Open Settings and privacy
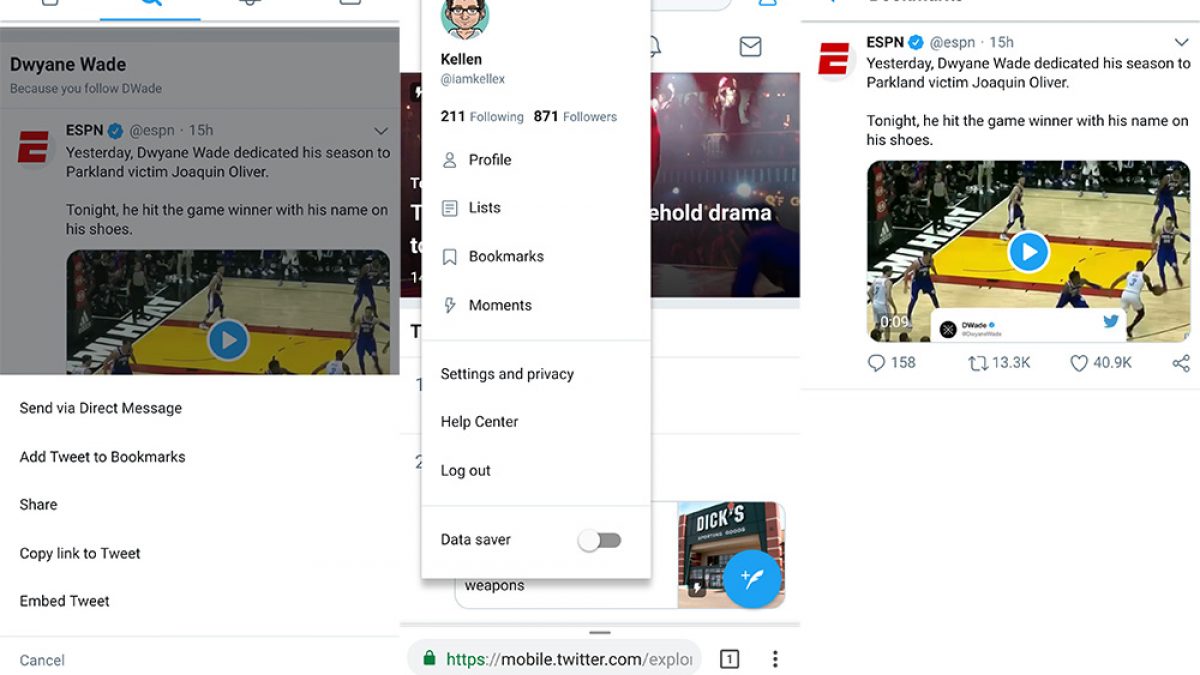This screenshot has height=675, width=1200. click(x=507, y=374)
